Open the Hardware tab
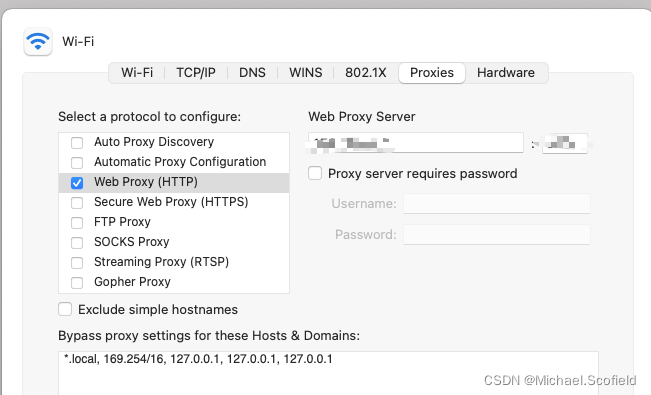Screen dimensions: 651x395 (506, 73)
